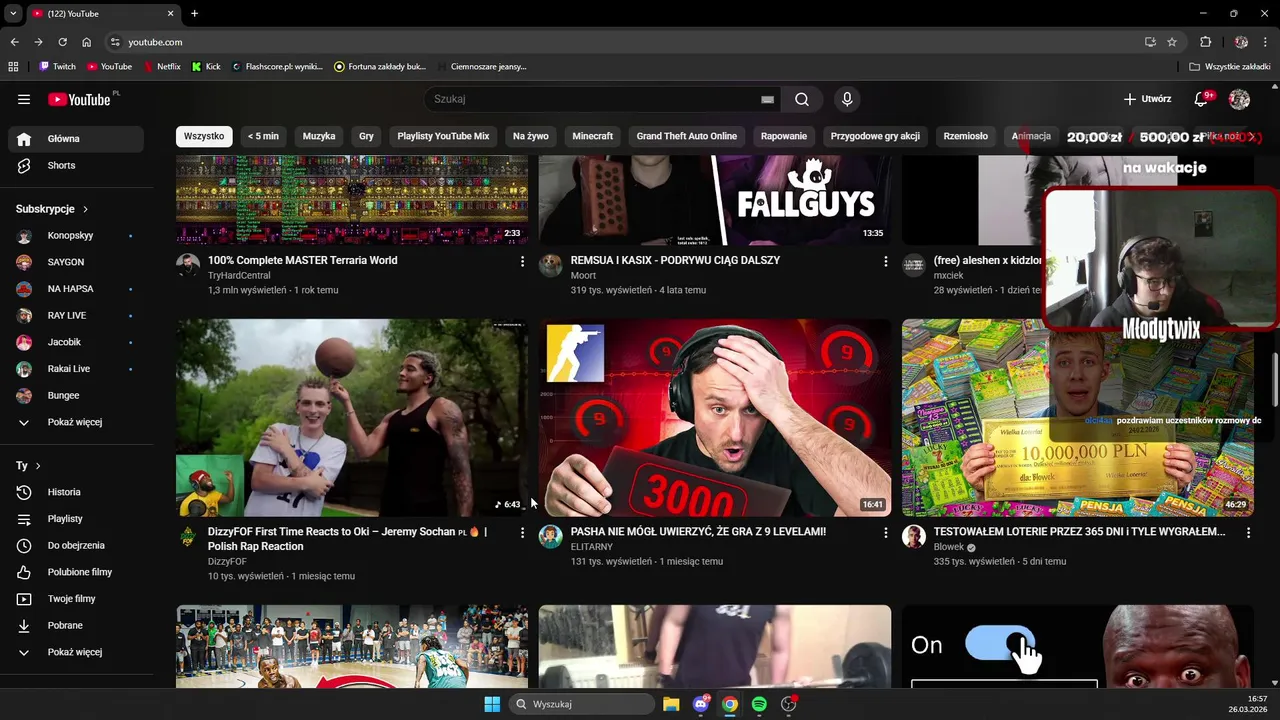Image resolution: width=1280 pixels, height=720 pixels.
Task: Open Playlisty in sidebar
Action: point(75,519)
